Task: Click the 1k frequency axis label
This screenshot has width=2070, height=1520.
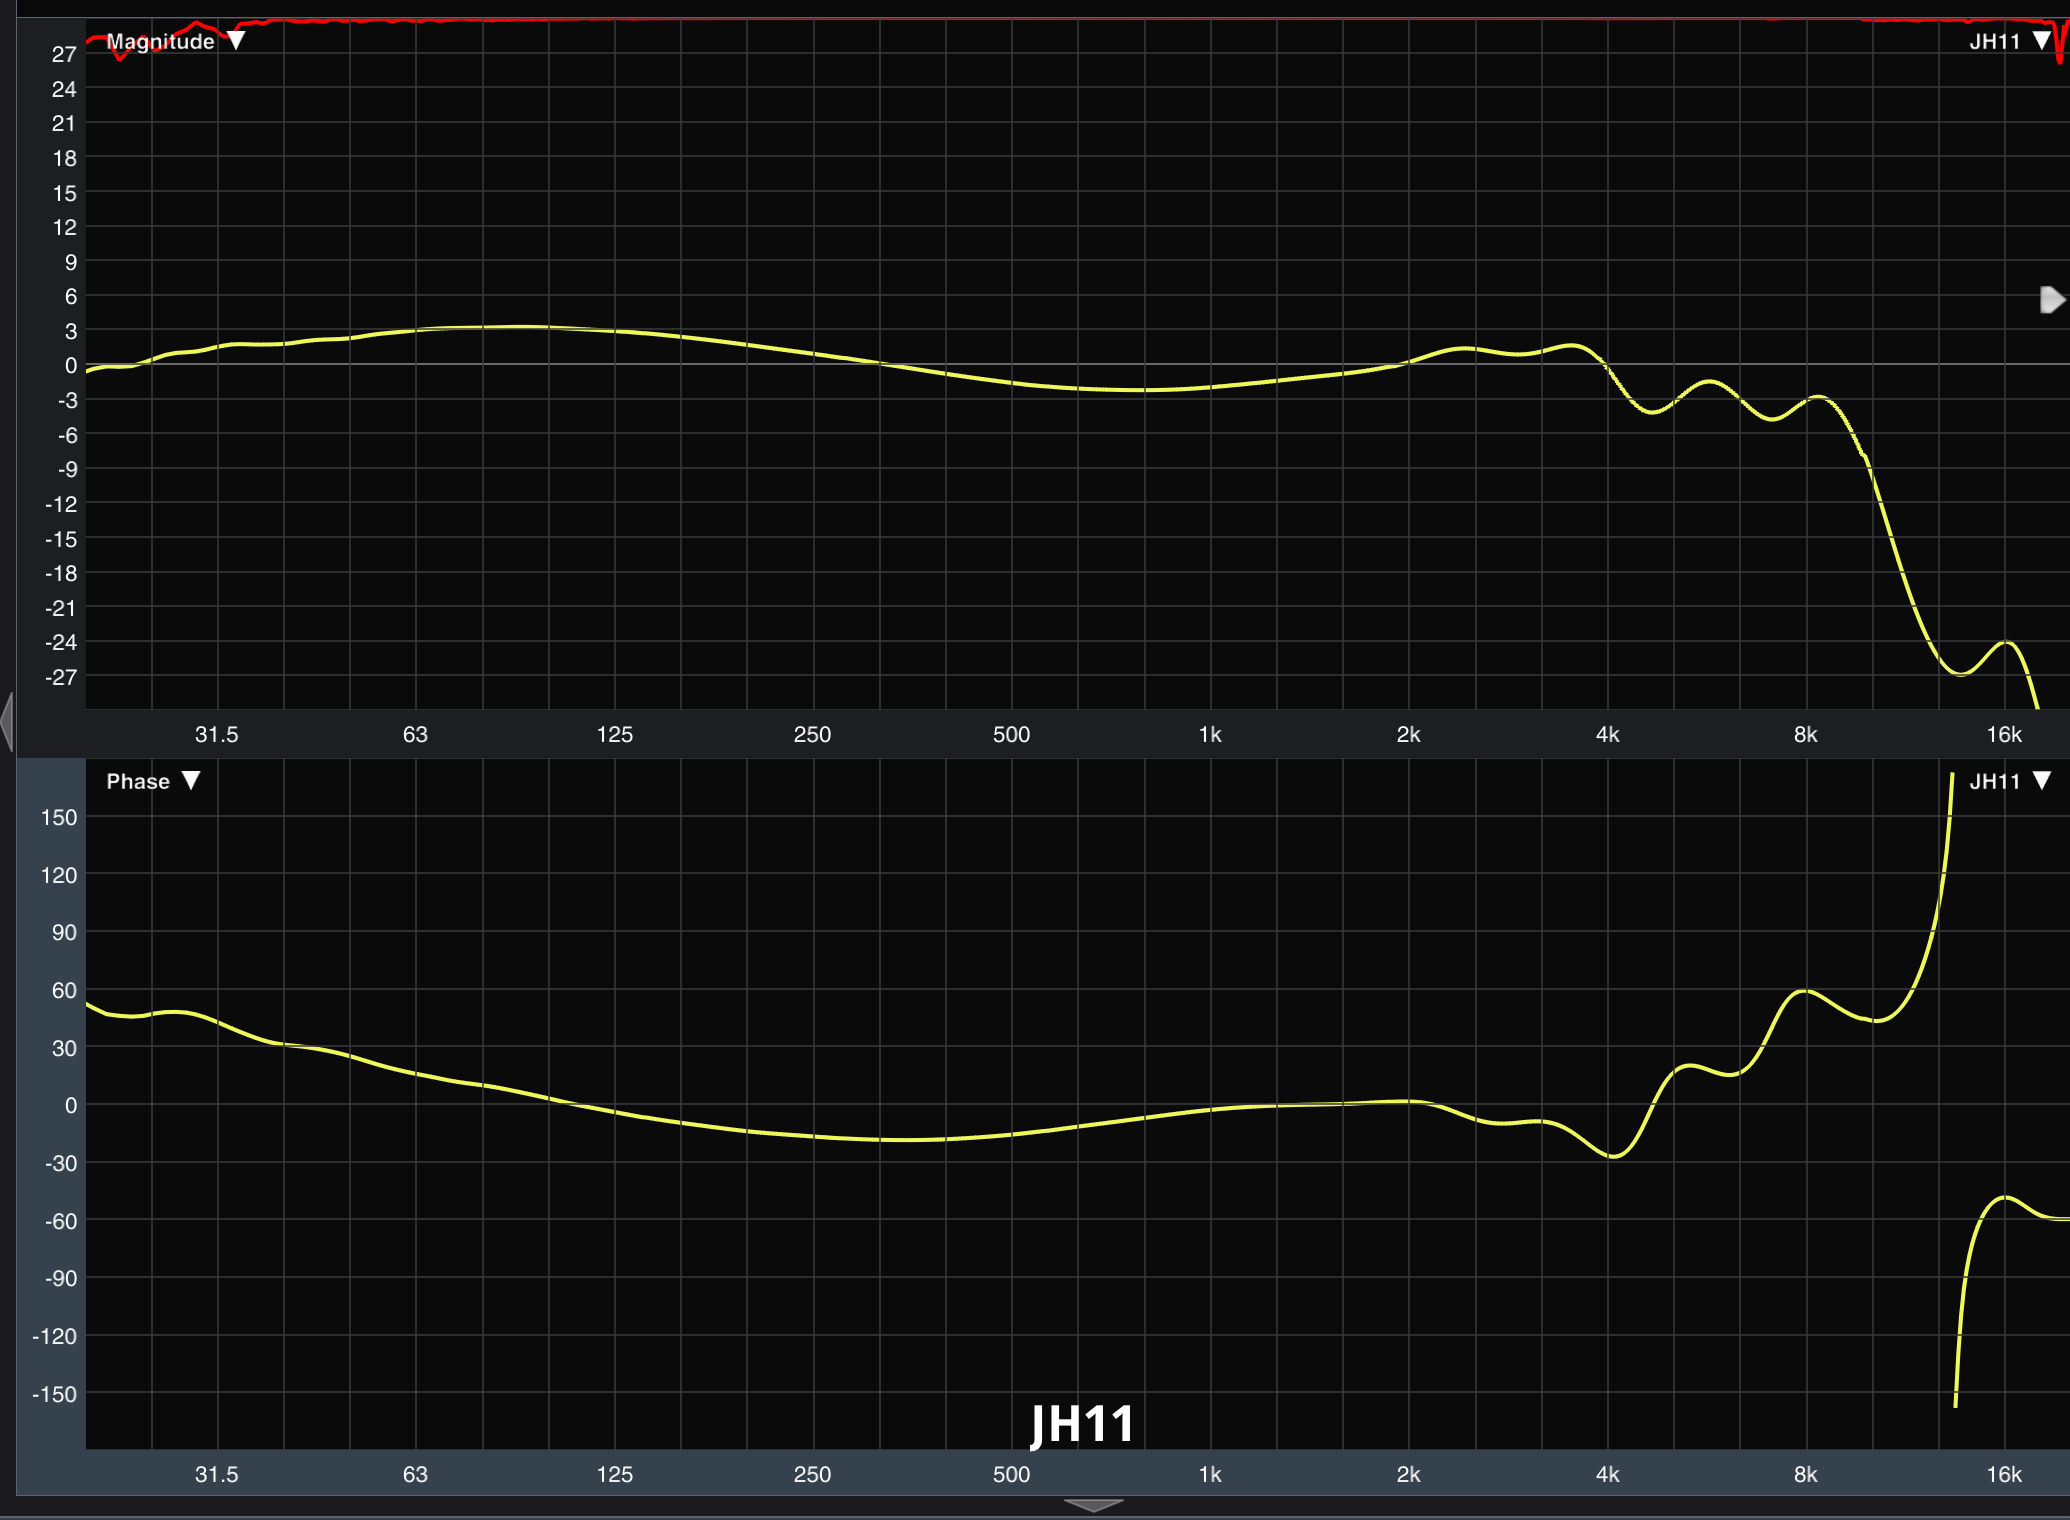Action: (1210, 733)
